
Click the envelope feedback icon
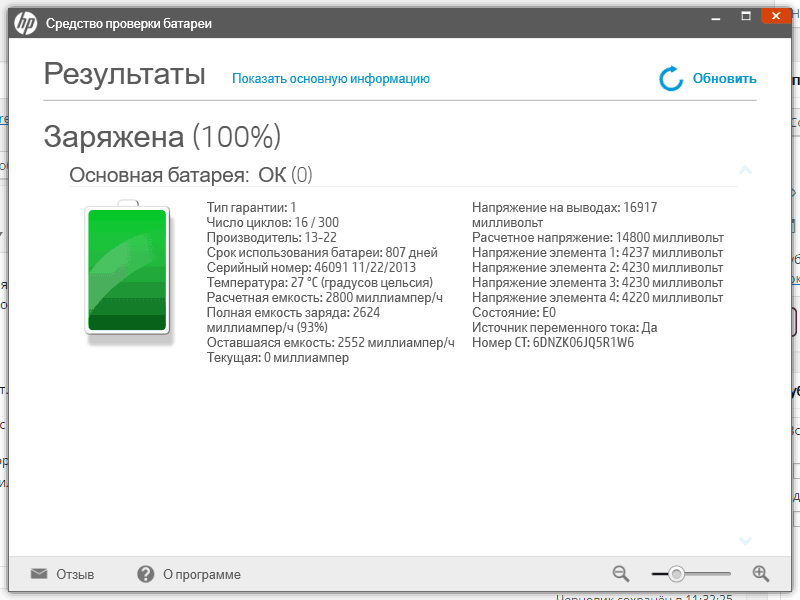(39, 573)
